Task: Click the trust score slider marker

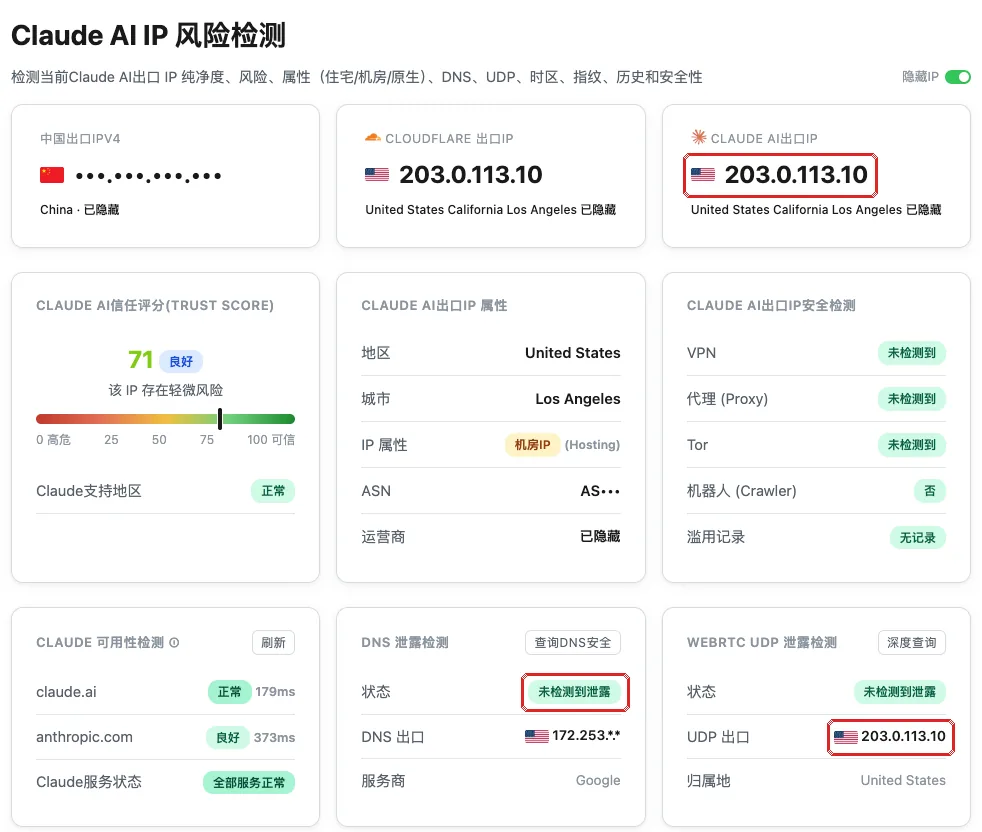Action: coord(220,419)
